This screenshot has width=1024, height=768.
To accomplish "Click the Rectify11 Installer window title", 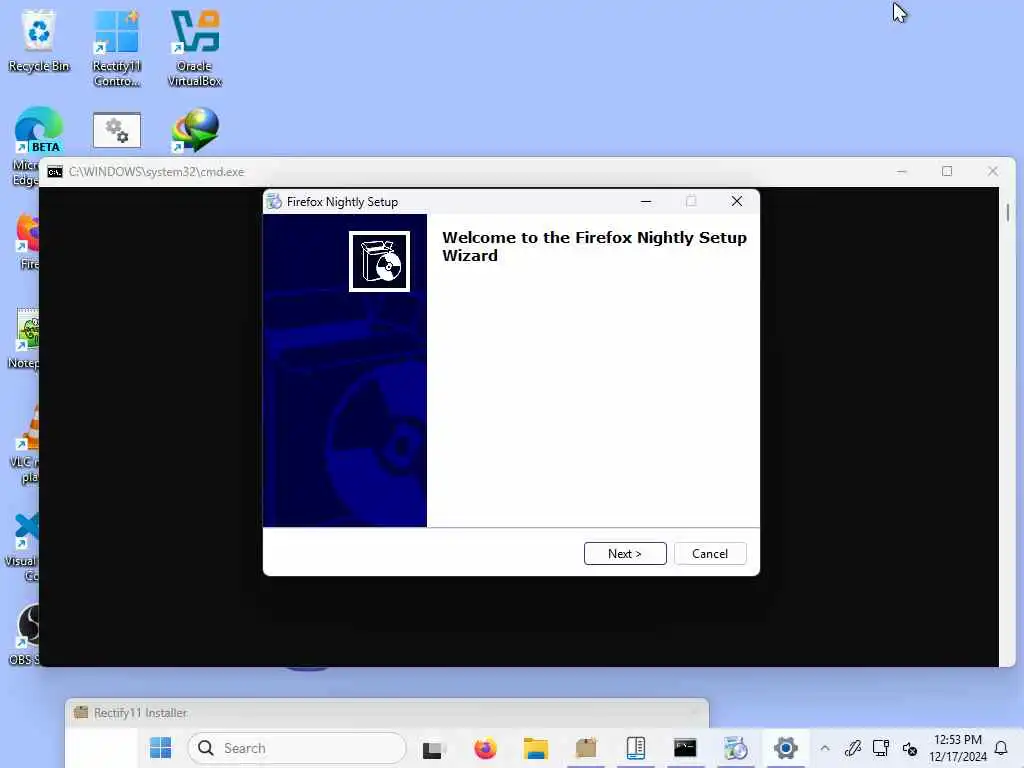I will 140,712.
